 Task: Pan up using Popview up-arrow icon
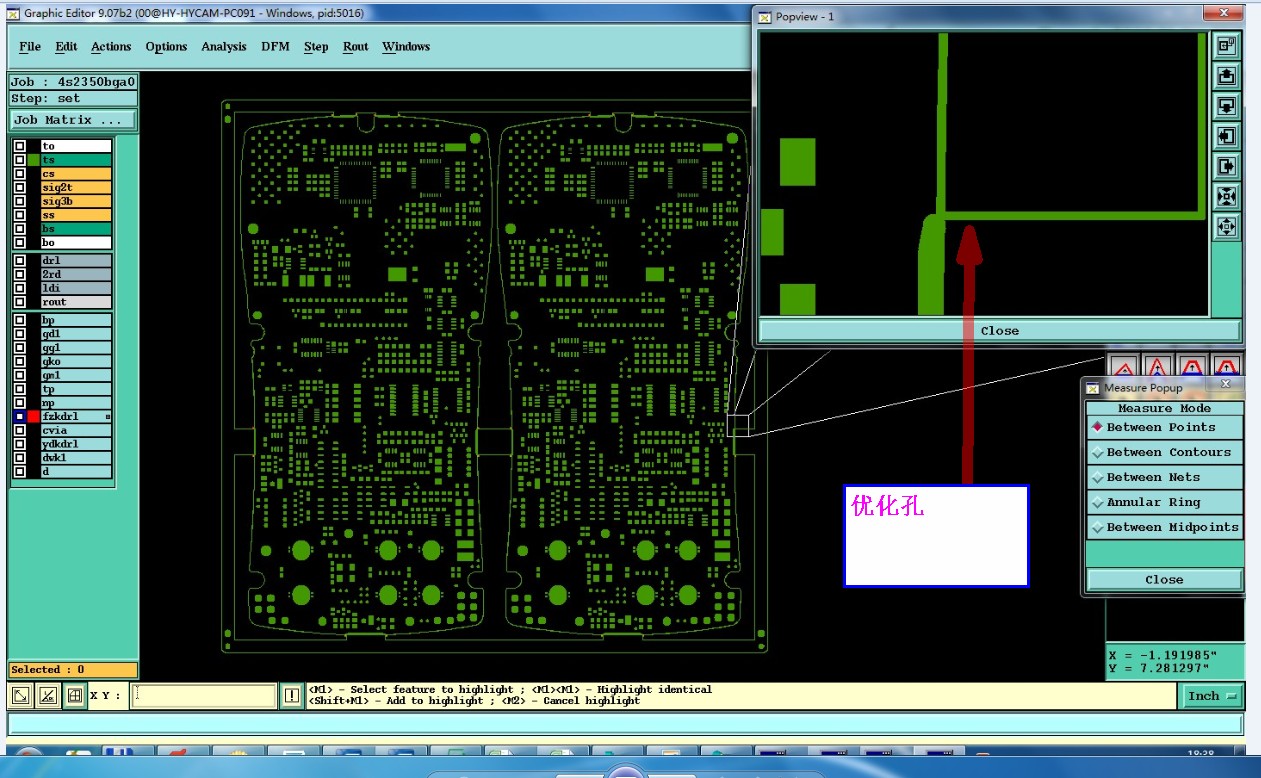(1226, 75)
